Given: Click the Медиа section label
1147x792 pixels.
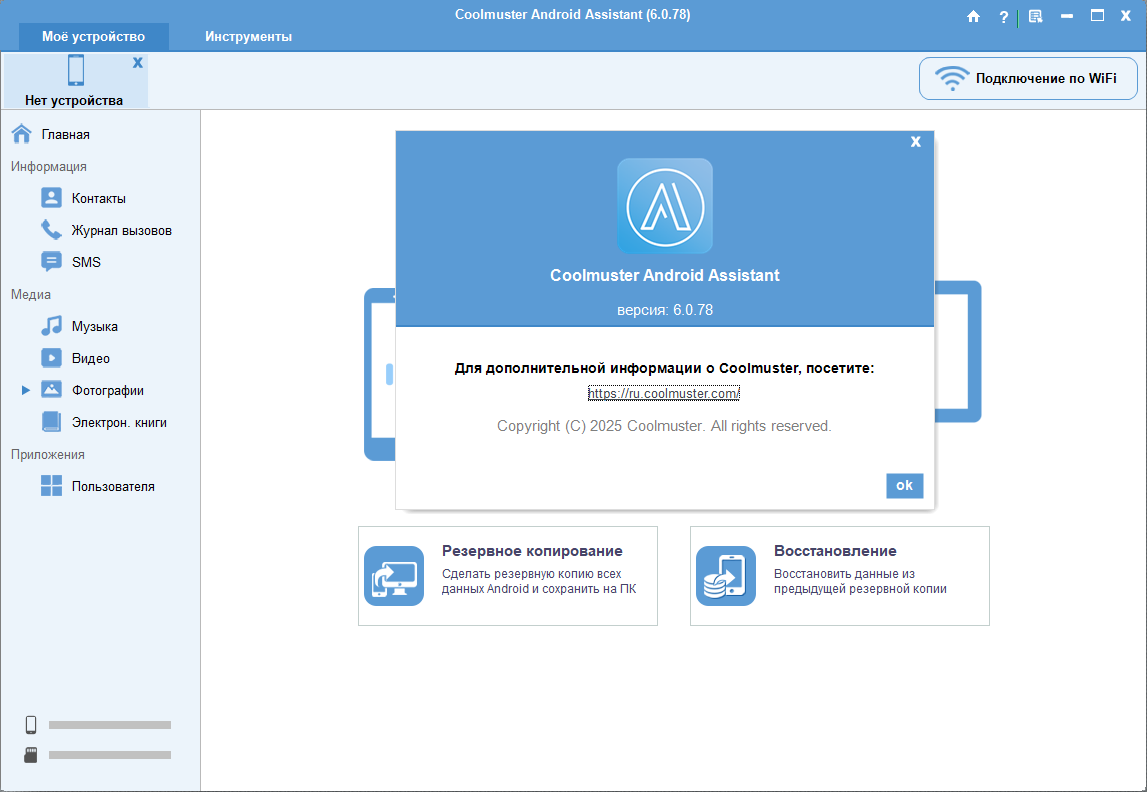Looking at the screenshot, I should [x=31, y=295].
